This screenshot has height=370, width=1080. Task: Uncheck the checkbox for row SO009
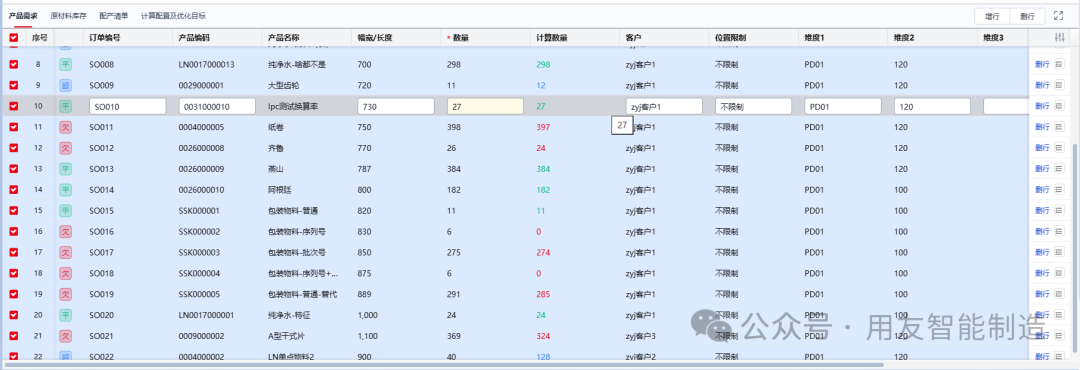point(14,85)
